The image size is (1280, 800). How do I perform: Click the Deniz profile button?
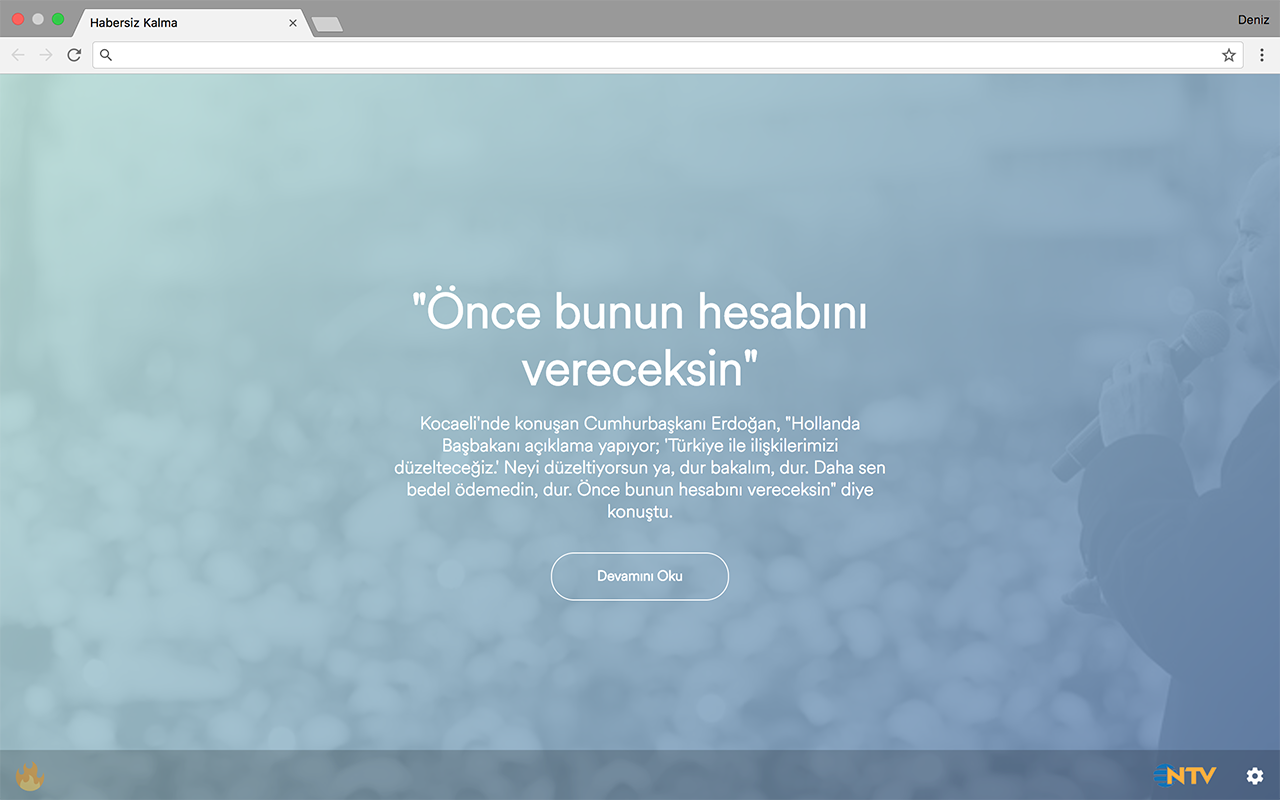click(x=1253, y=20)
